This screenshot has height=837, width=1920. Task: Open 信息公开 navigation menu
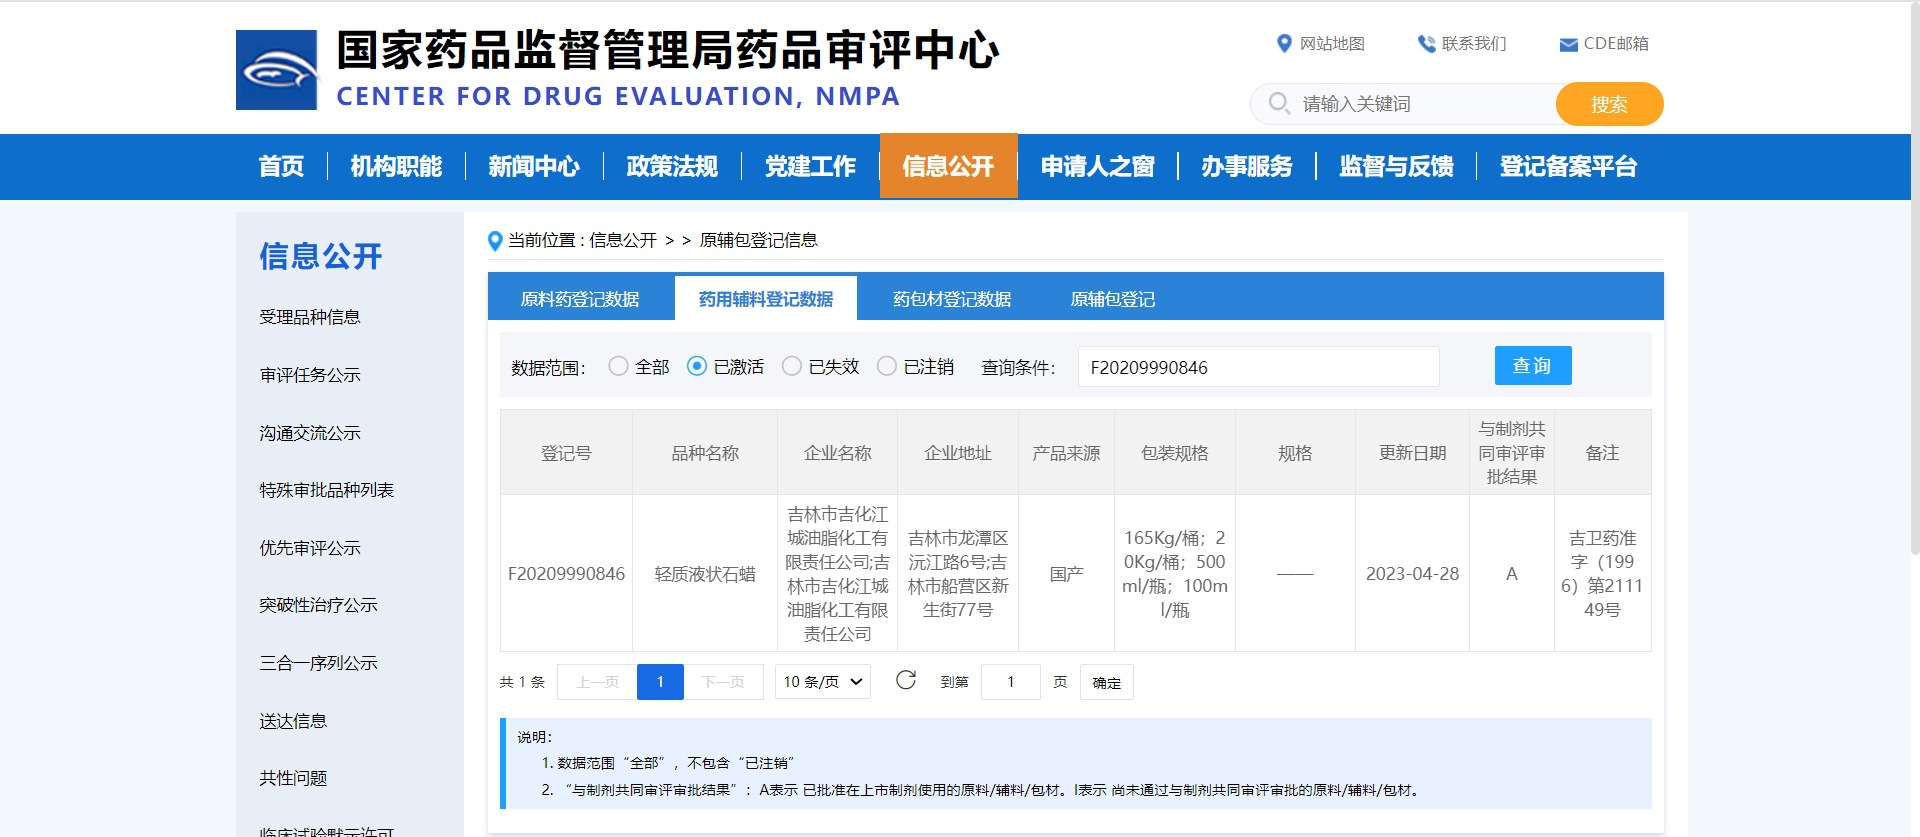coord(948,166)
